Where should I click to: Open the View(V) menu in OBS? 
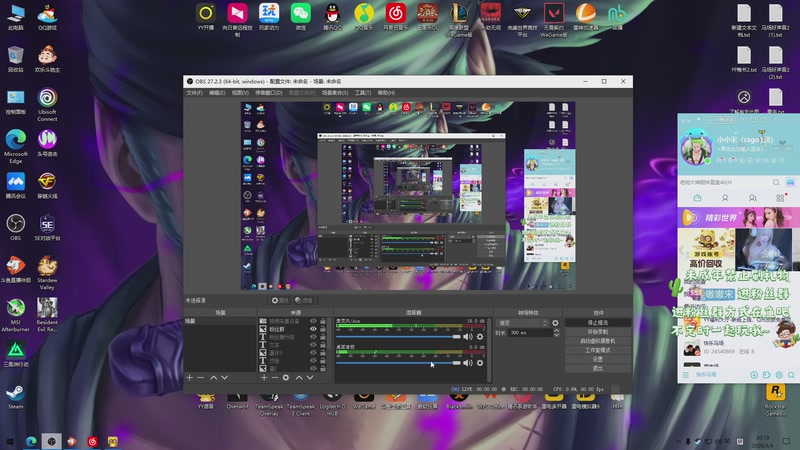coord(240,93)
